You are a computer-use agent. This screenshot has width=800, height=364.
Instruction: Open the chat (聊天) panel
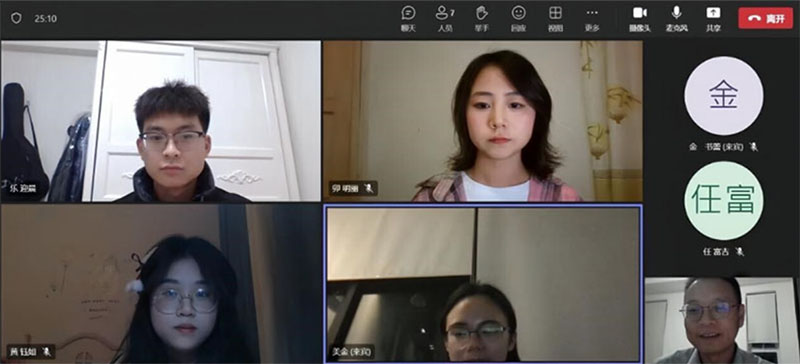[x=408, y=19]
